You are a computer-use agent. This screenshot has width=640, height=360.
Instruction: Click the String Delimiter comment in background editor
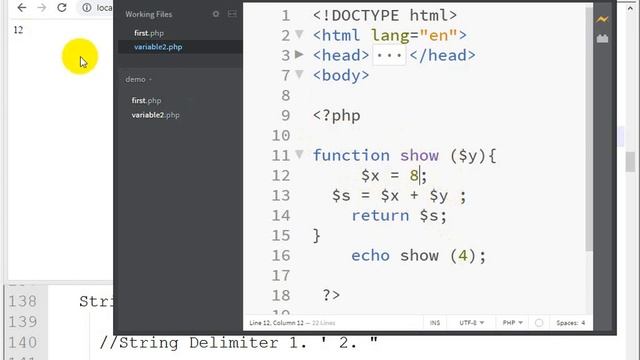click(239, 342)
